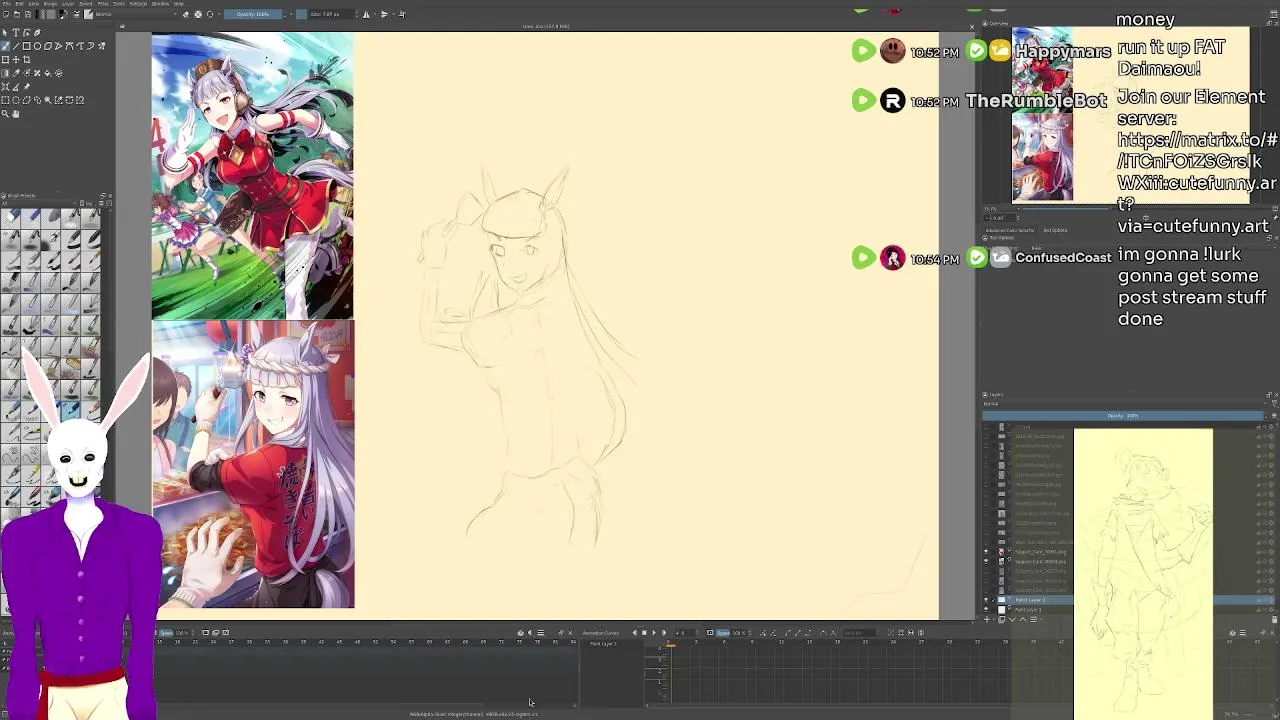The width and height of the screenshot is (1280, 720).
Task: Select the Freehand Brush tool
Action: click(x=5, y=46)
